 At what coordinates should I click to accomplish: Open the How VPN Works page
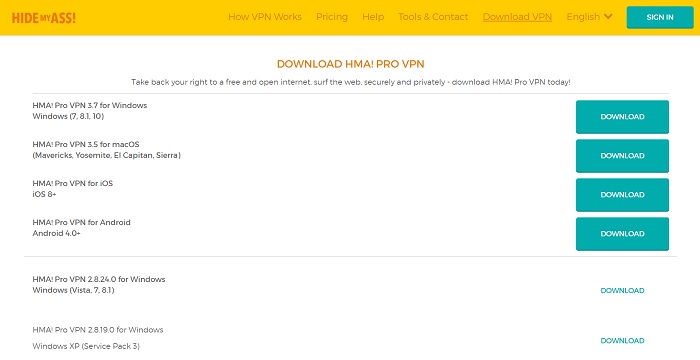265,17
